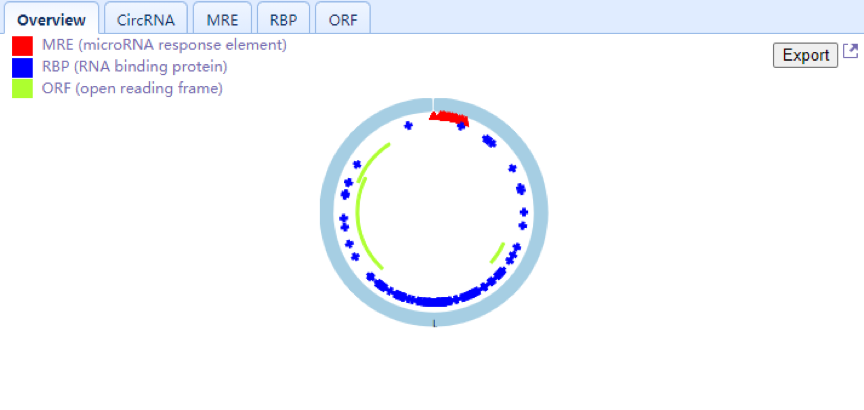The width and height of the screenshot is (864, 410).
Task: Select the red MRE cluster atop the circle
Action: point(449,118)
